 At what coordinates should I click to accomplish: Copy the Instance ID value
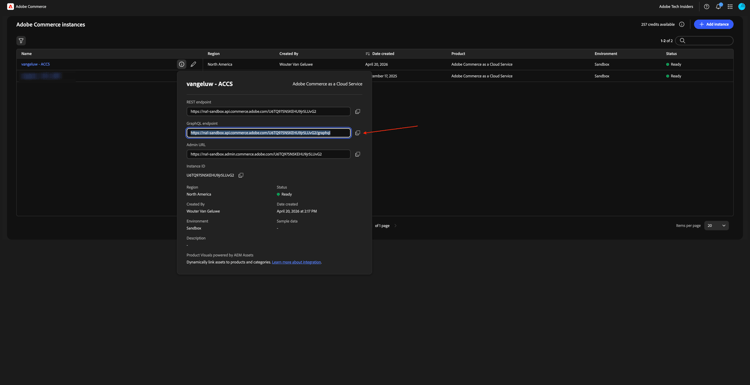(241, 176)
